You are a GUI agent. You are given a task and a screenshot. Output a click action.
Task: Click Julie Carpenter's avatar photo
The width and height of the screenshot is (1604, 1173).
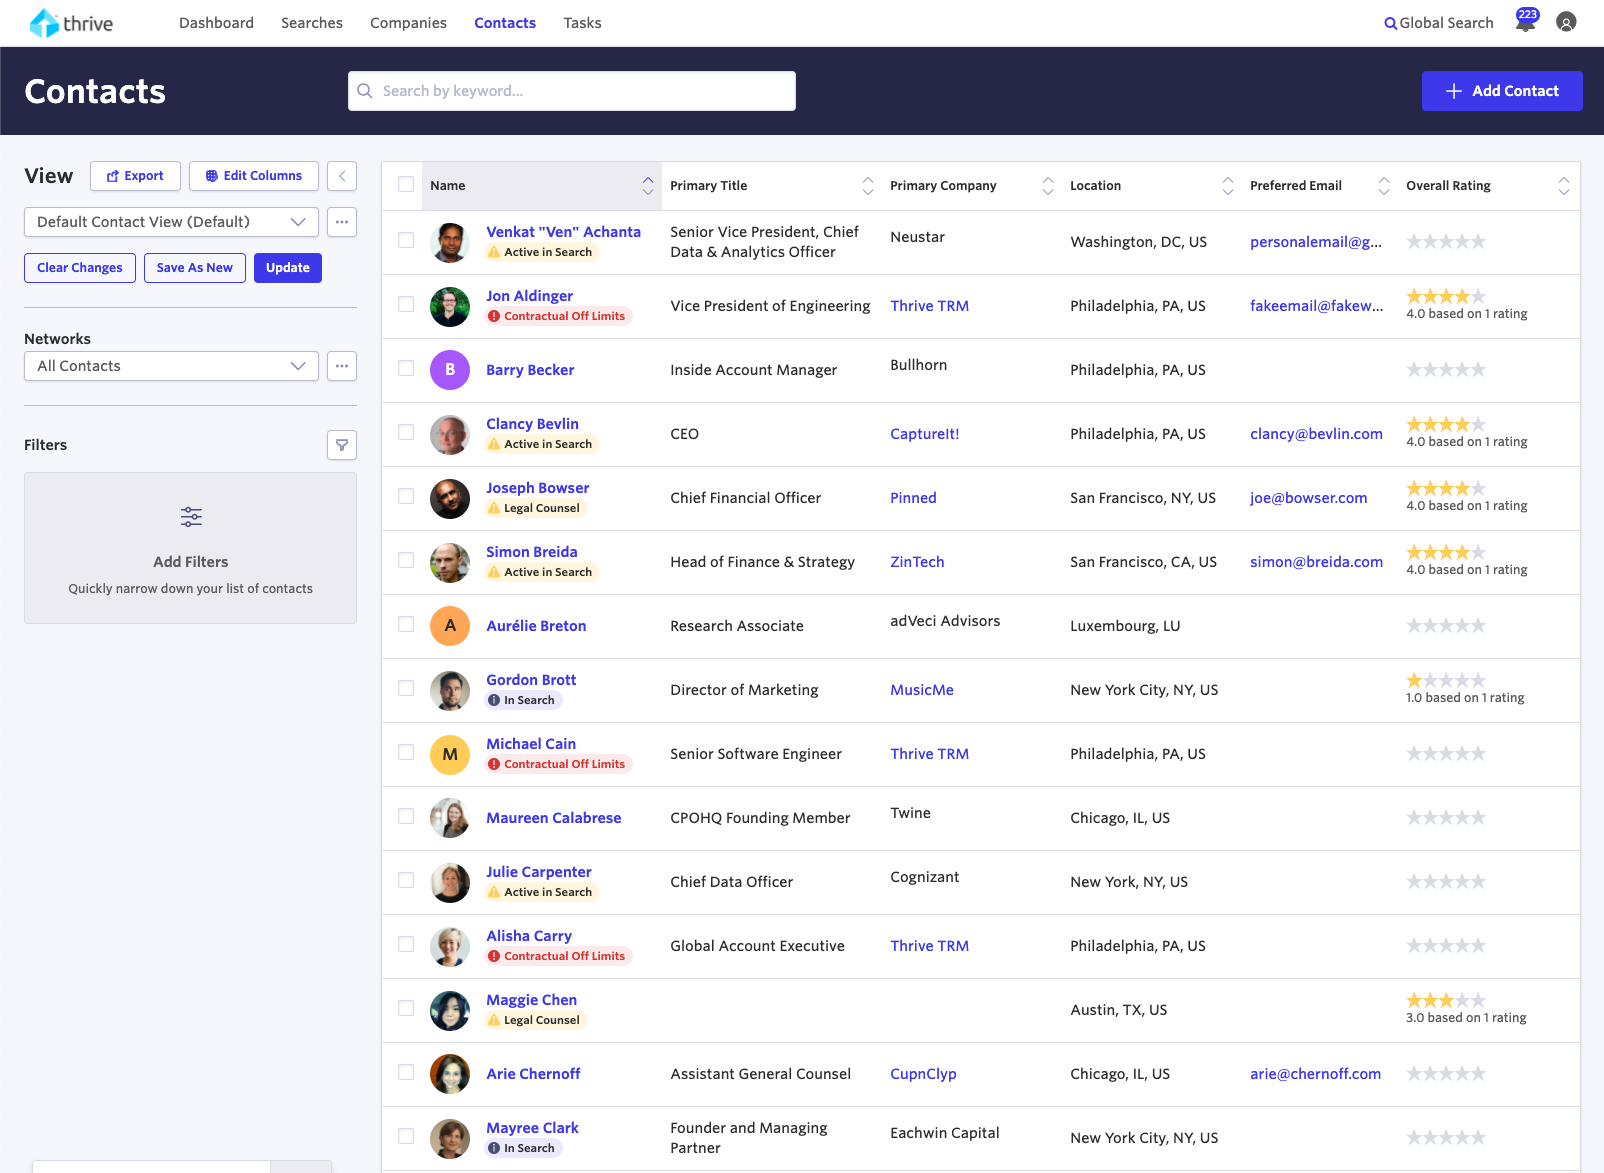(450, 882)
